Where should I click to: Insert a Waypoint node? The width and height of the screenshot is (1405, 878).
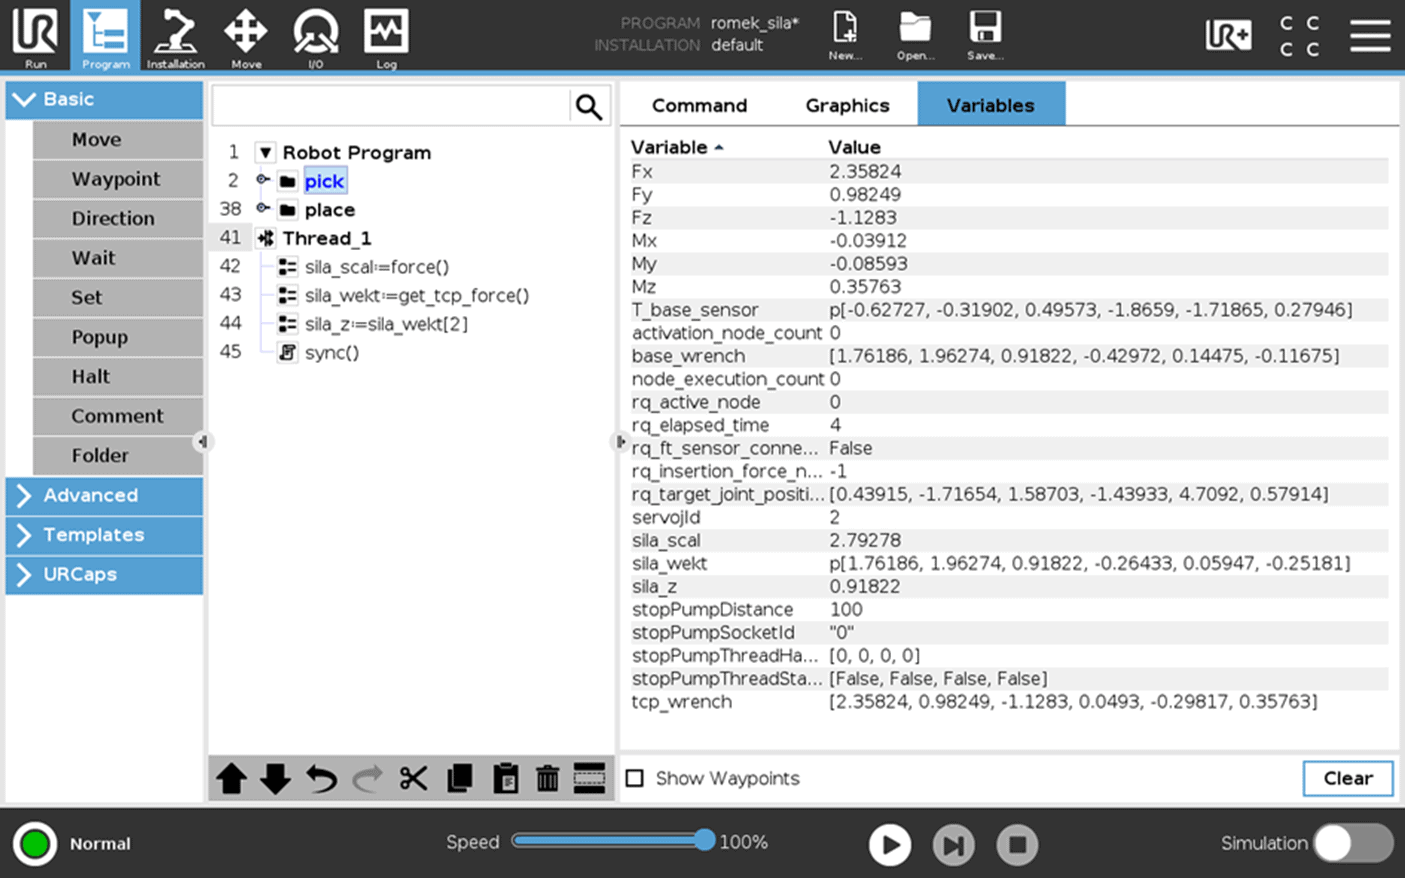tap(117, 179)
